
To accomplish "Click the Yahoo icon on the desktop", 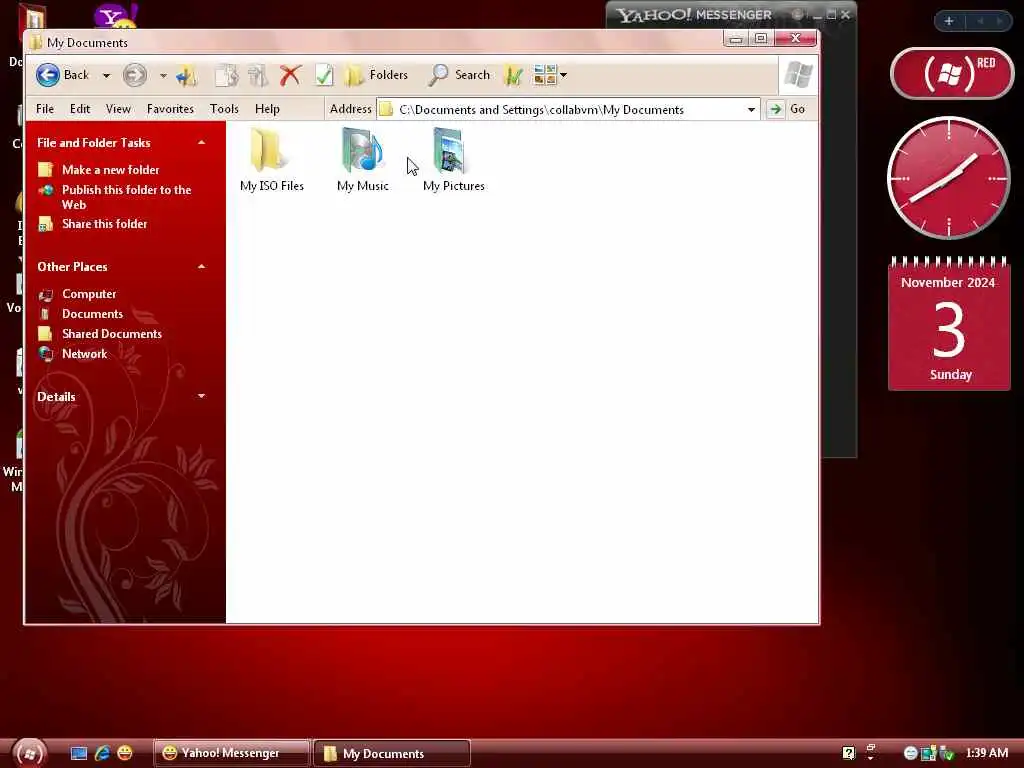I will (x=116, y=16).
